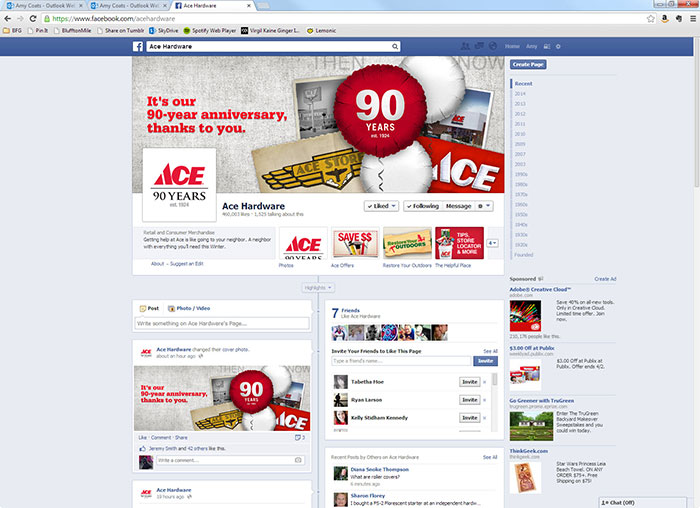This screenshot has height=508, width=700.
Task: Open Spotify Web Player bookmark
Action: 210,31
